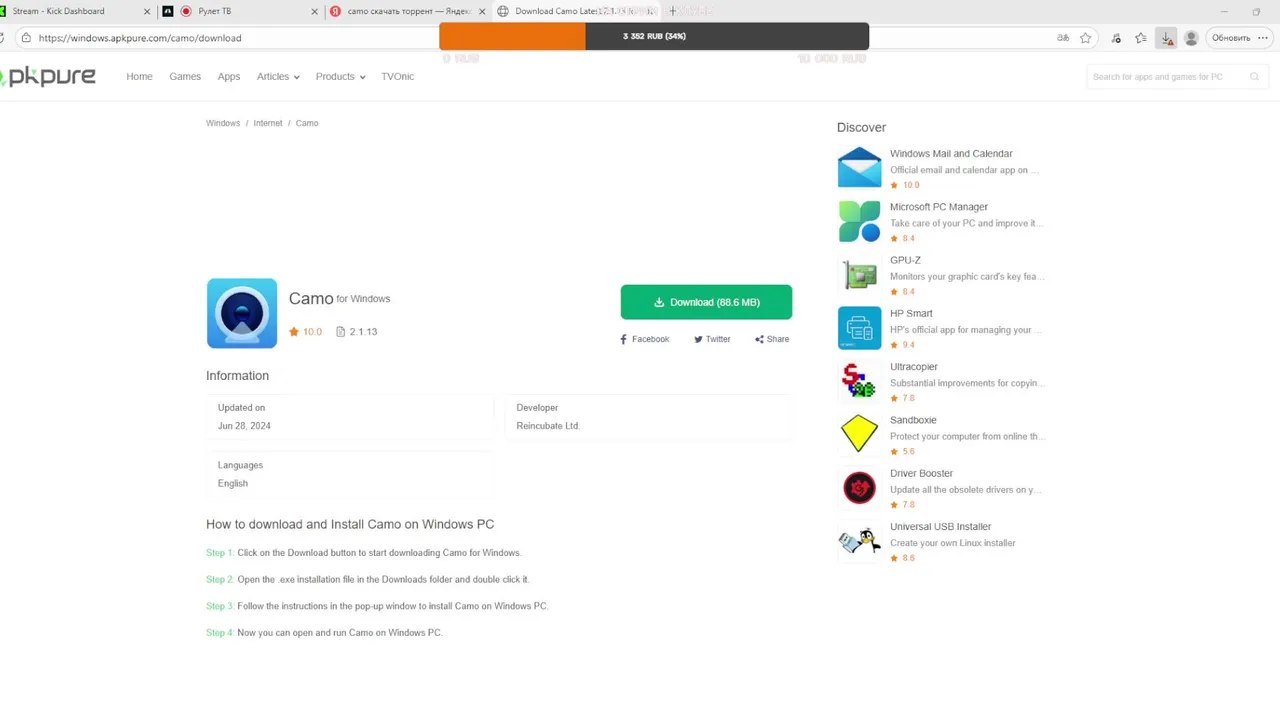Click the Step 4 instruction text

(x=324, y=633)
